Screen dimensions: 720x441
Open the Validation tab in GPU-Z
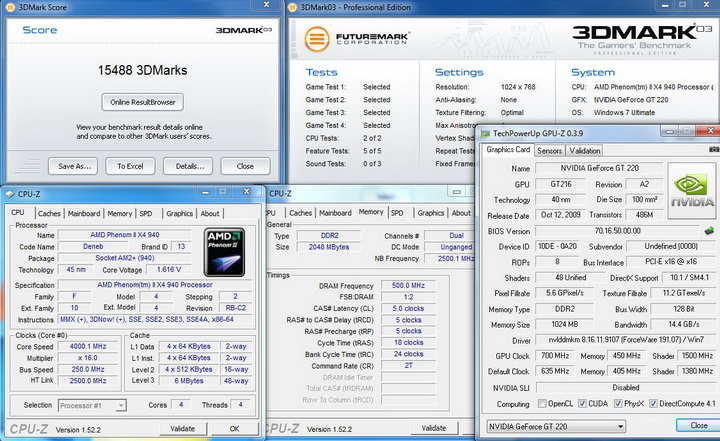(585, 151)
